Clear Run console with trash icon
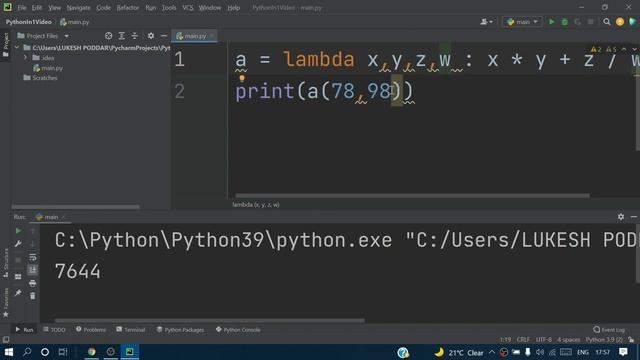 click(x=33, y=296)
